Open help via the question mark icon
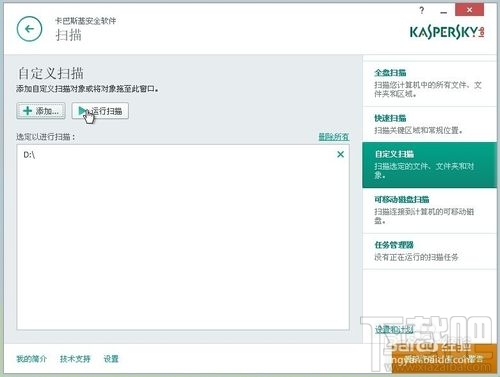Viewport: 500px width, 377px height. [x=422, y=11]
